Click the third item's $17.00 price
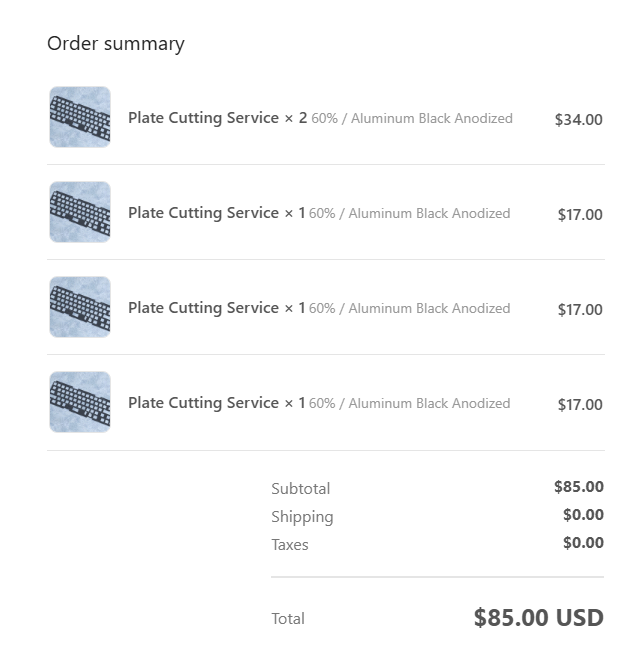The image size is (618, 653). click(x=580, y=310)
